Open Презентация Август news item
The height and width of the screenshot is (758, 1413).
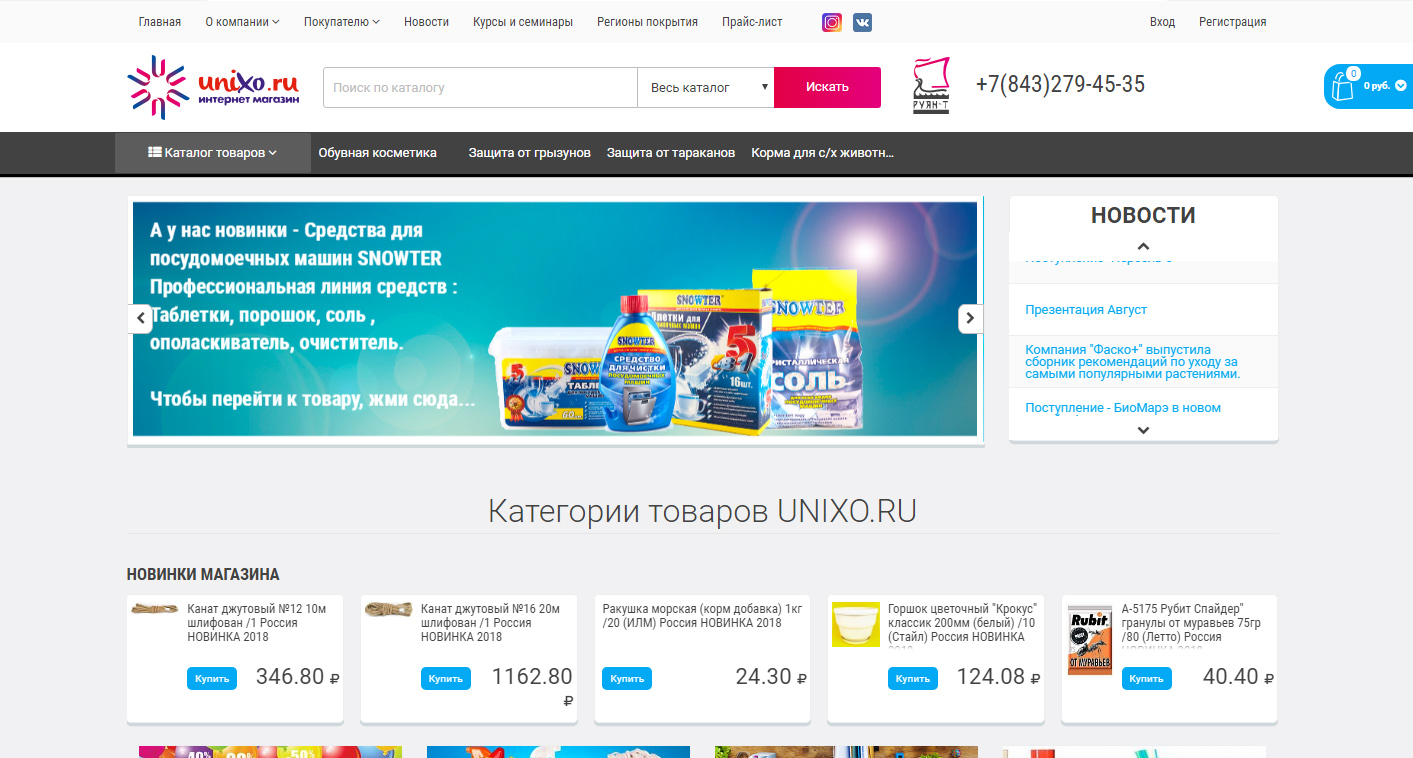(1086, 310)
